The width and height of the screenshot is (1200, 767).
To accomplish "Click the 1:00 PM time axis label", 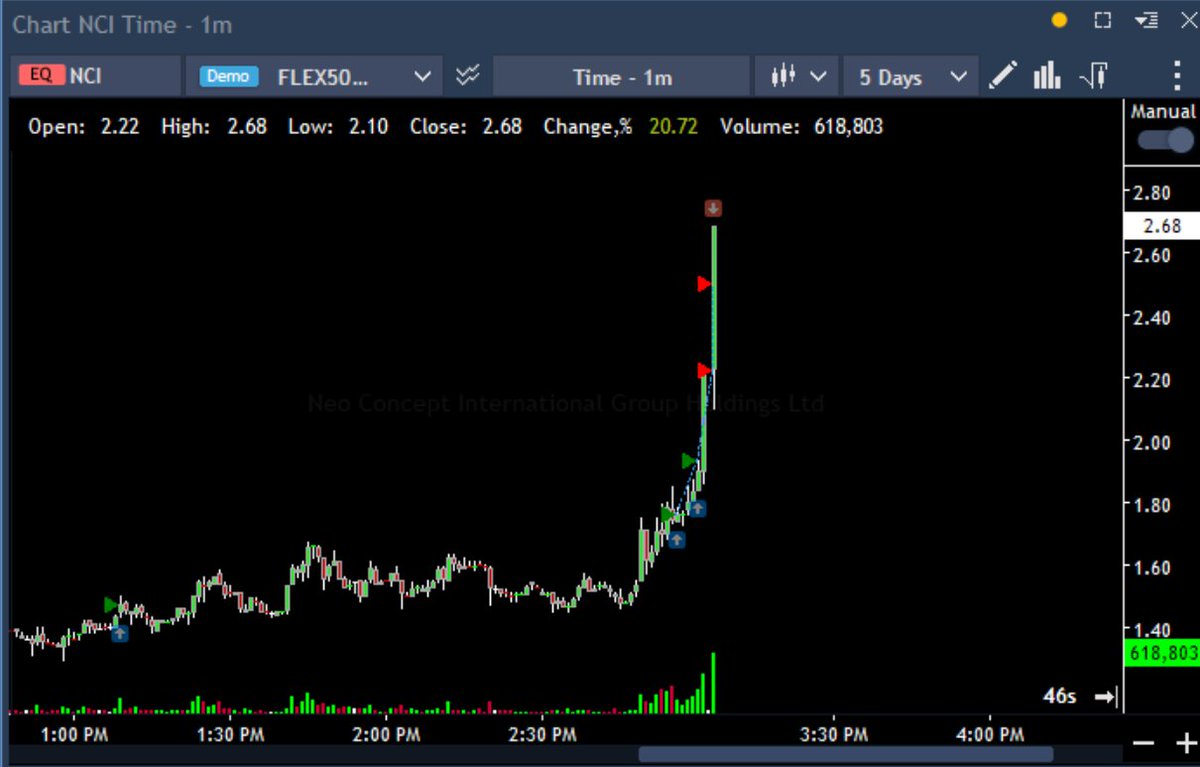I will tap(75, 735).
